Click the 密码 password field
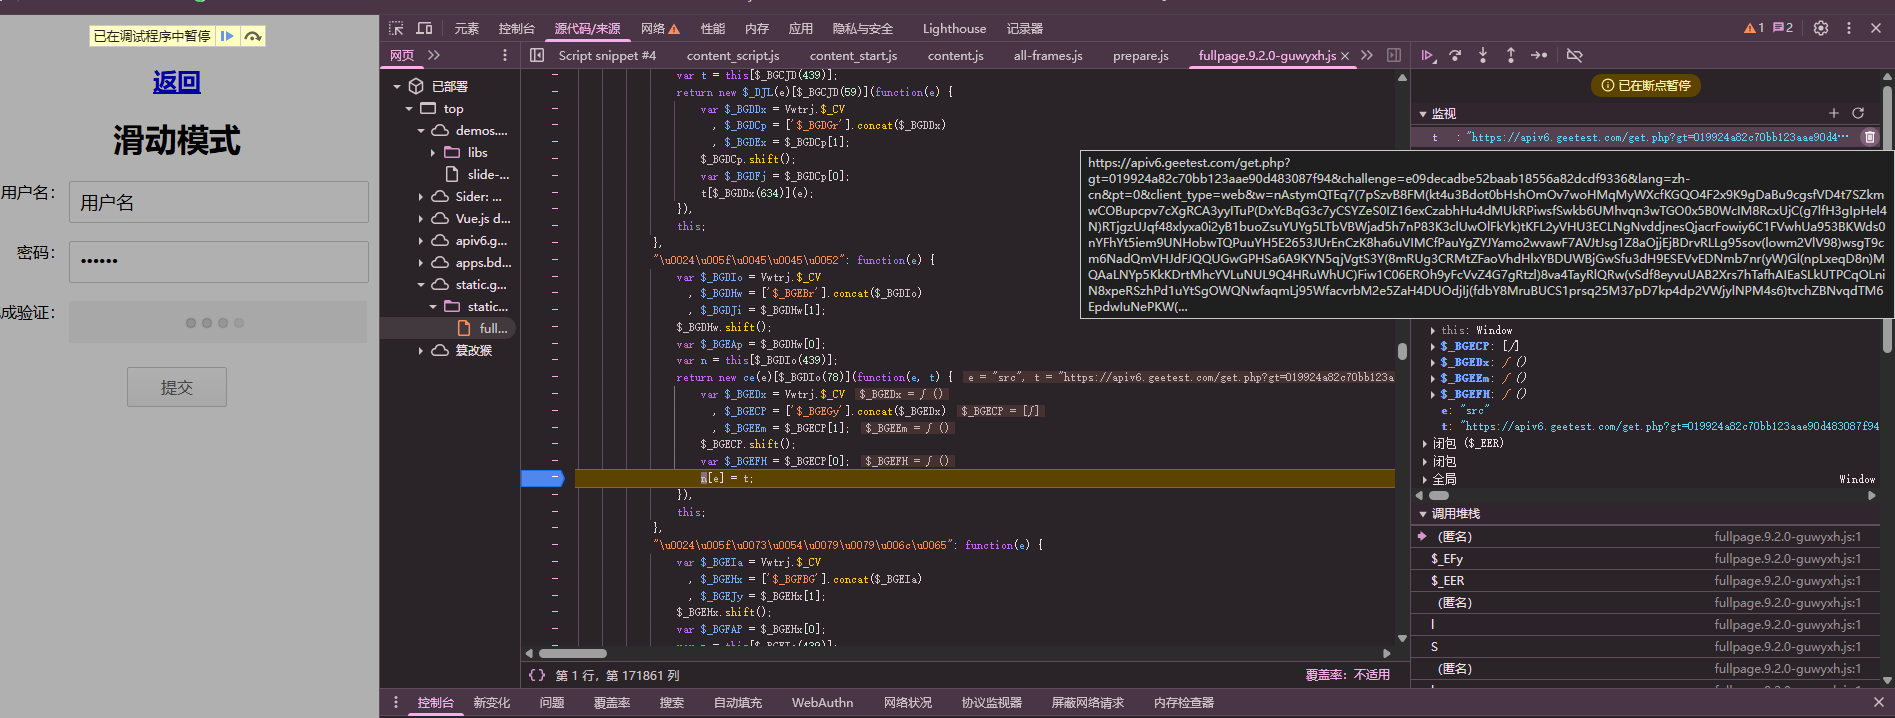This screenshot has width=1895, height=718. coord(219,262)
